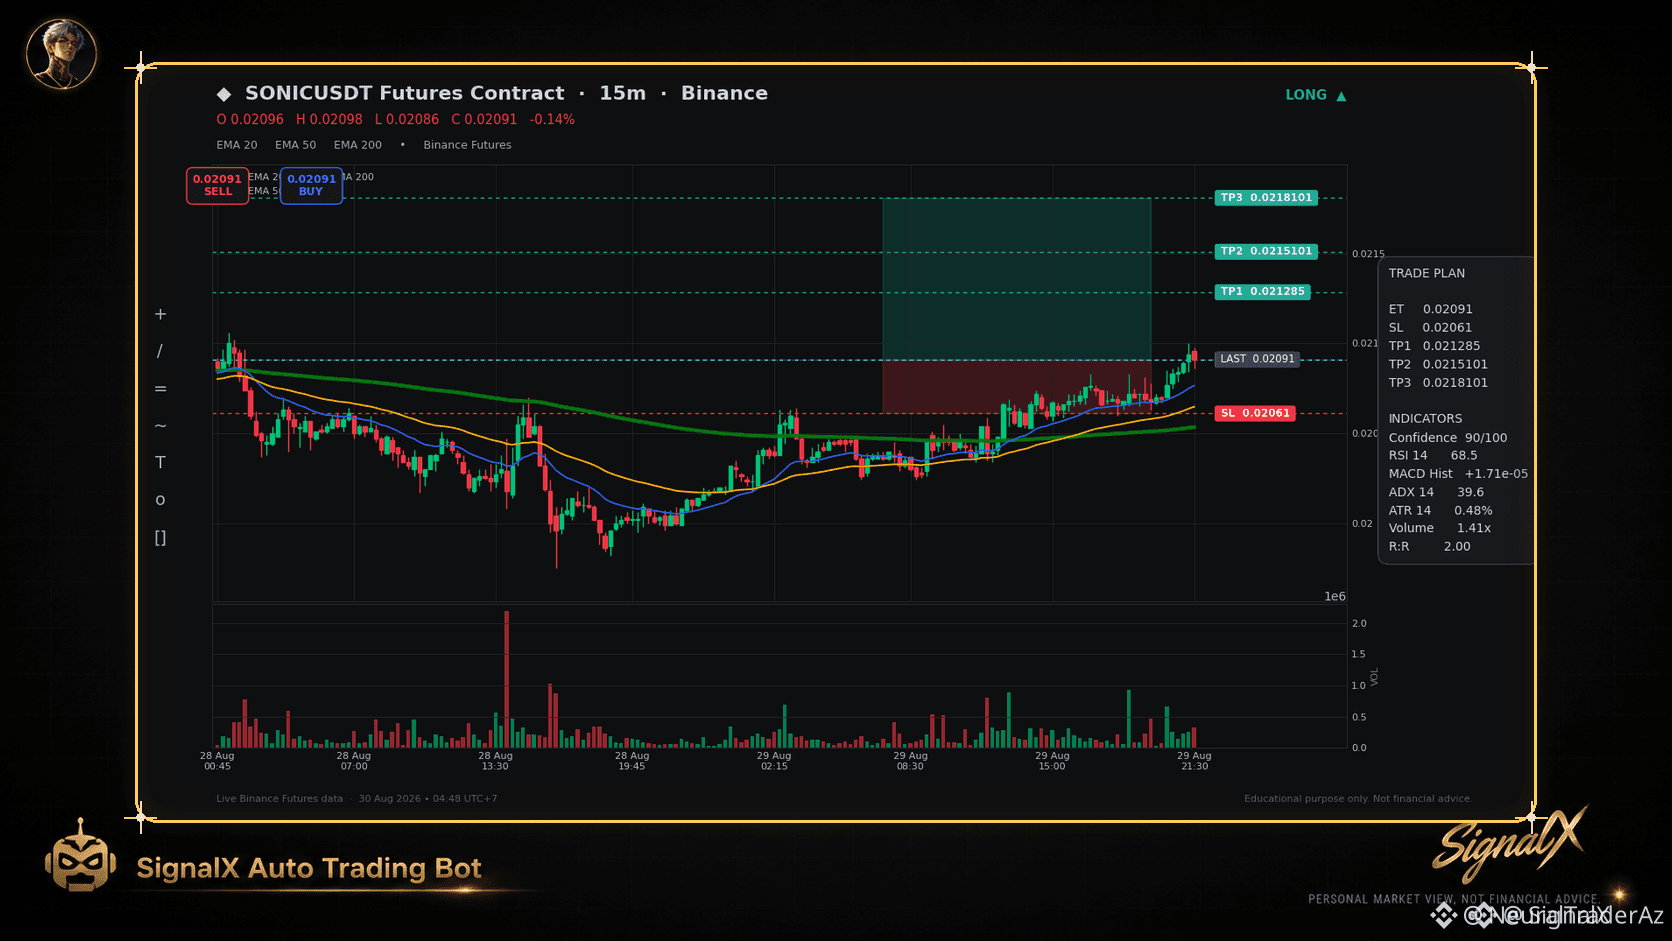Click the tallest red volume bar
This screenshot has width=1672, height=941.
tap(507, 679)
